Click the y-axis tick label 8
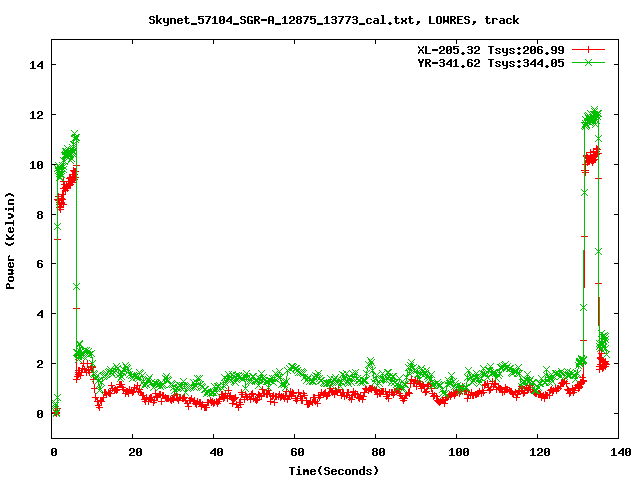This screenshot has width=640, height=480. pos(40,215)
